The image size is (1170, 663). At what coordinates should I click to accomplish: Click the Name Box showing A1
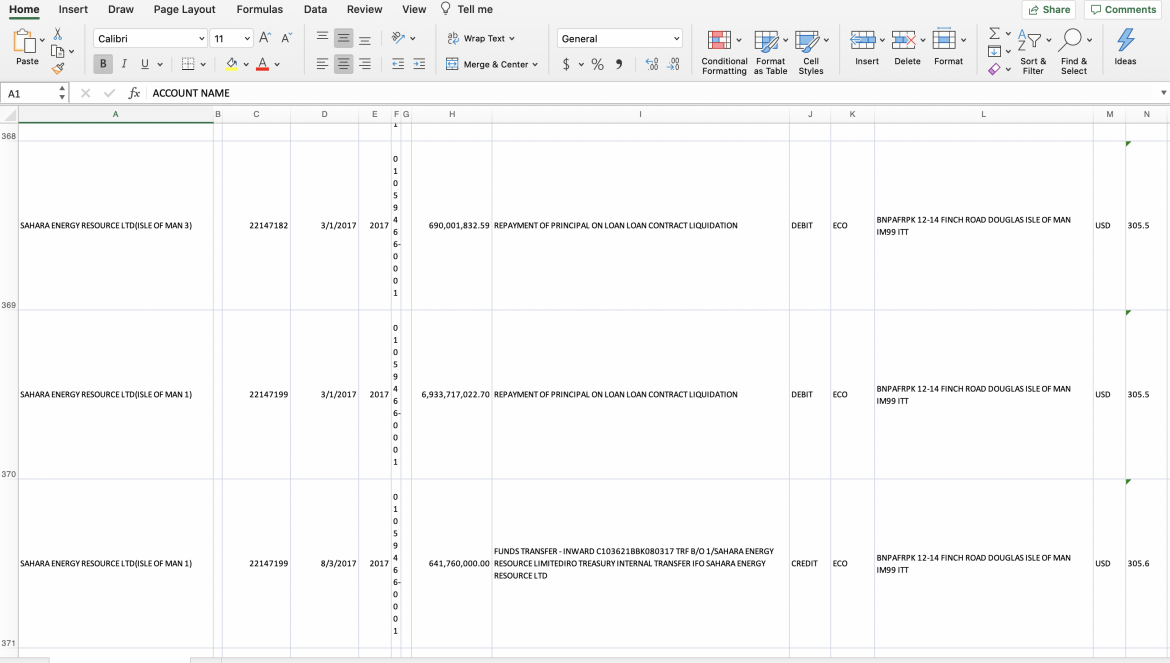[30, 93]
